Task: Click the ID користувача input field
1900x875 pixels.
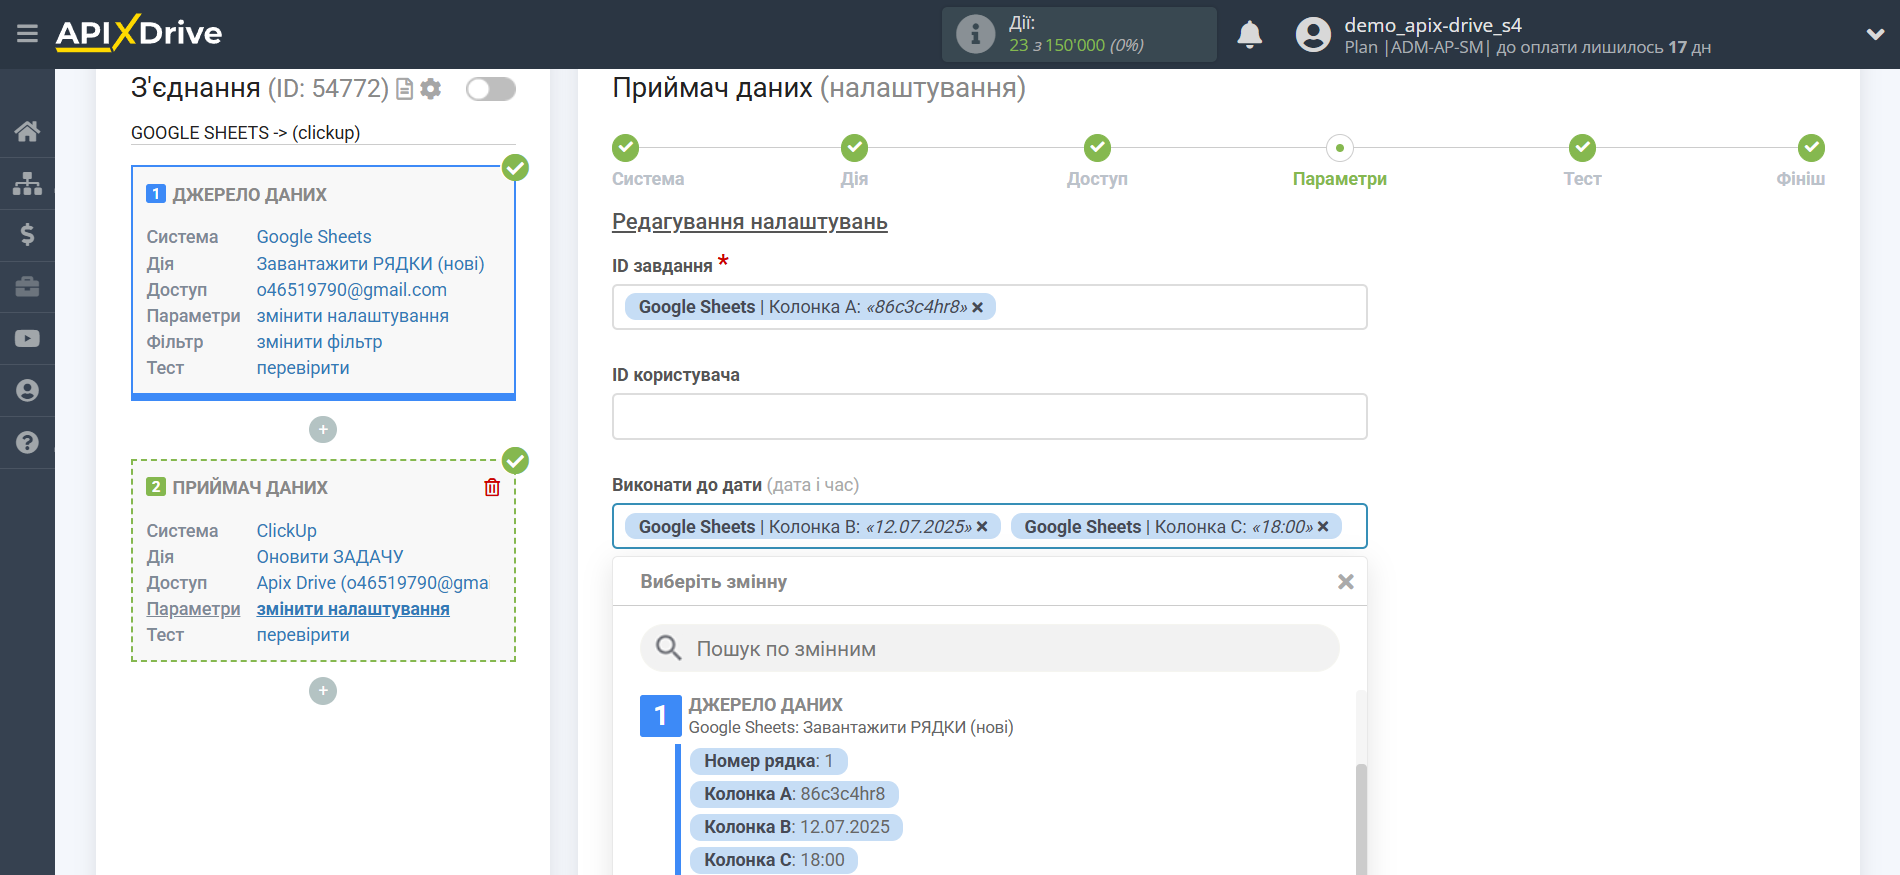Action: [x=989, y=417]
